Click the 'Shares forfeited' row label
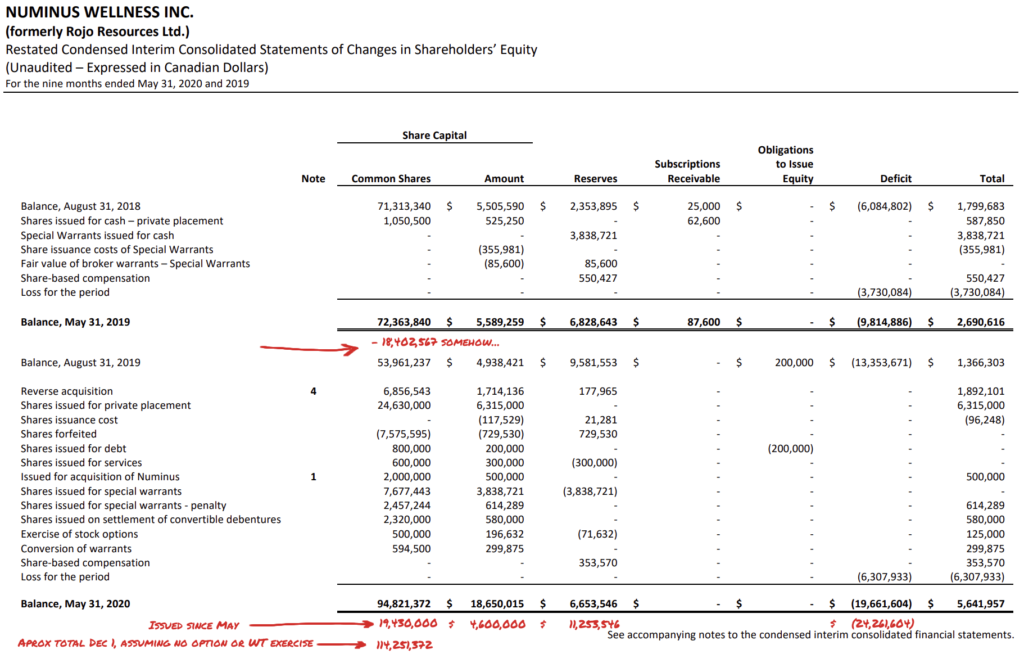 click(x=59, y=434)
